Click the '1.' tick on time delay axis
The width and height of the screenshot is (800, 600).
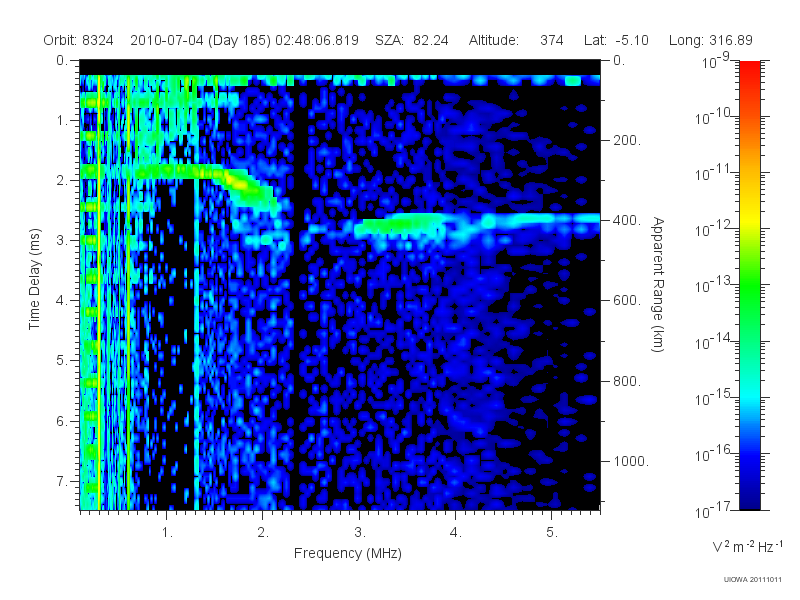click(62, 120)
